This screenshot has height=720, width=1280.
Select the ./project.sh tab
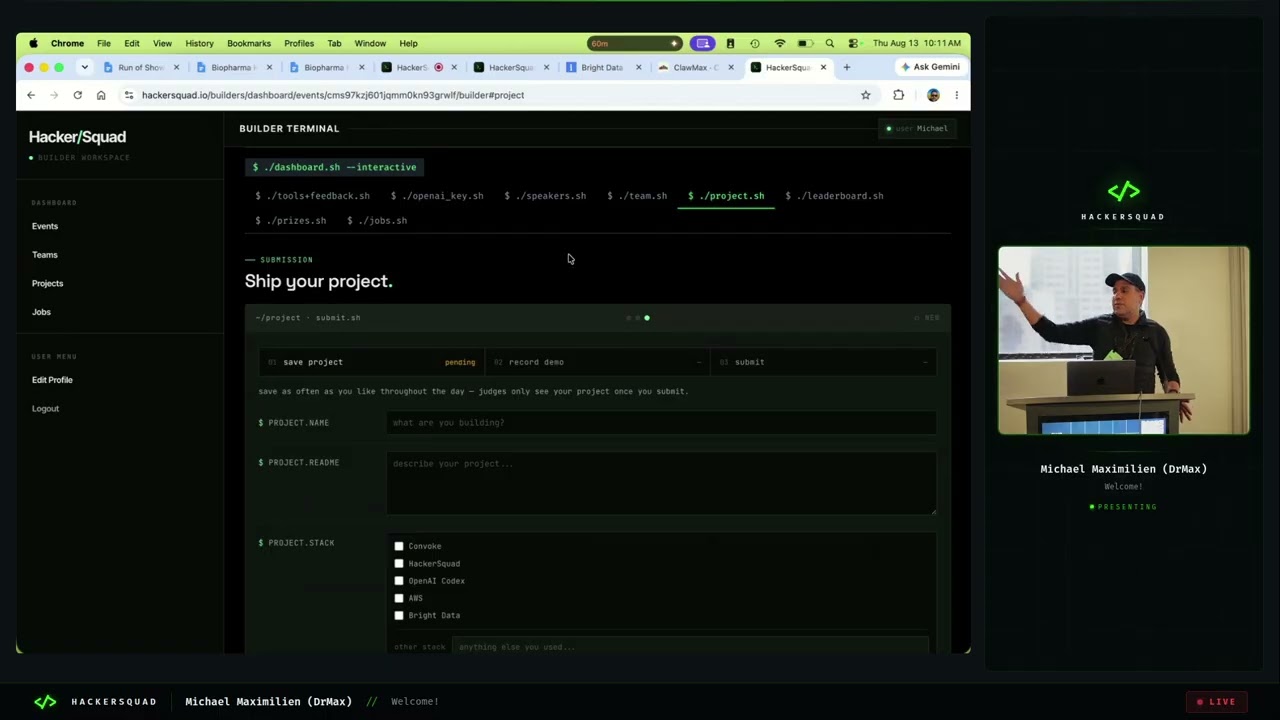(x=726, y=196)
